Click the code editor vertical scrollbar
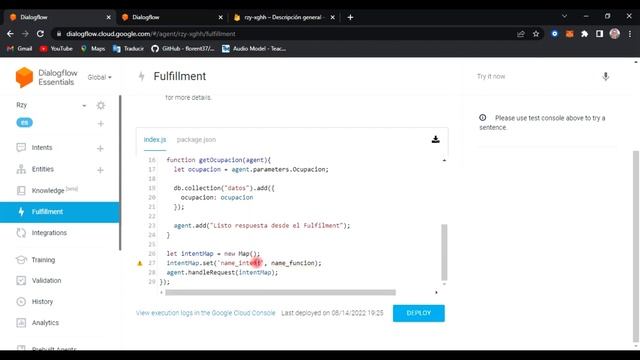 click(444, 252)
